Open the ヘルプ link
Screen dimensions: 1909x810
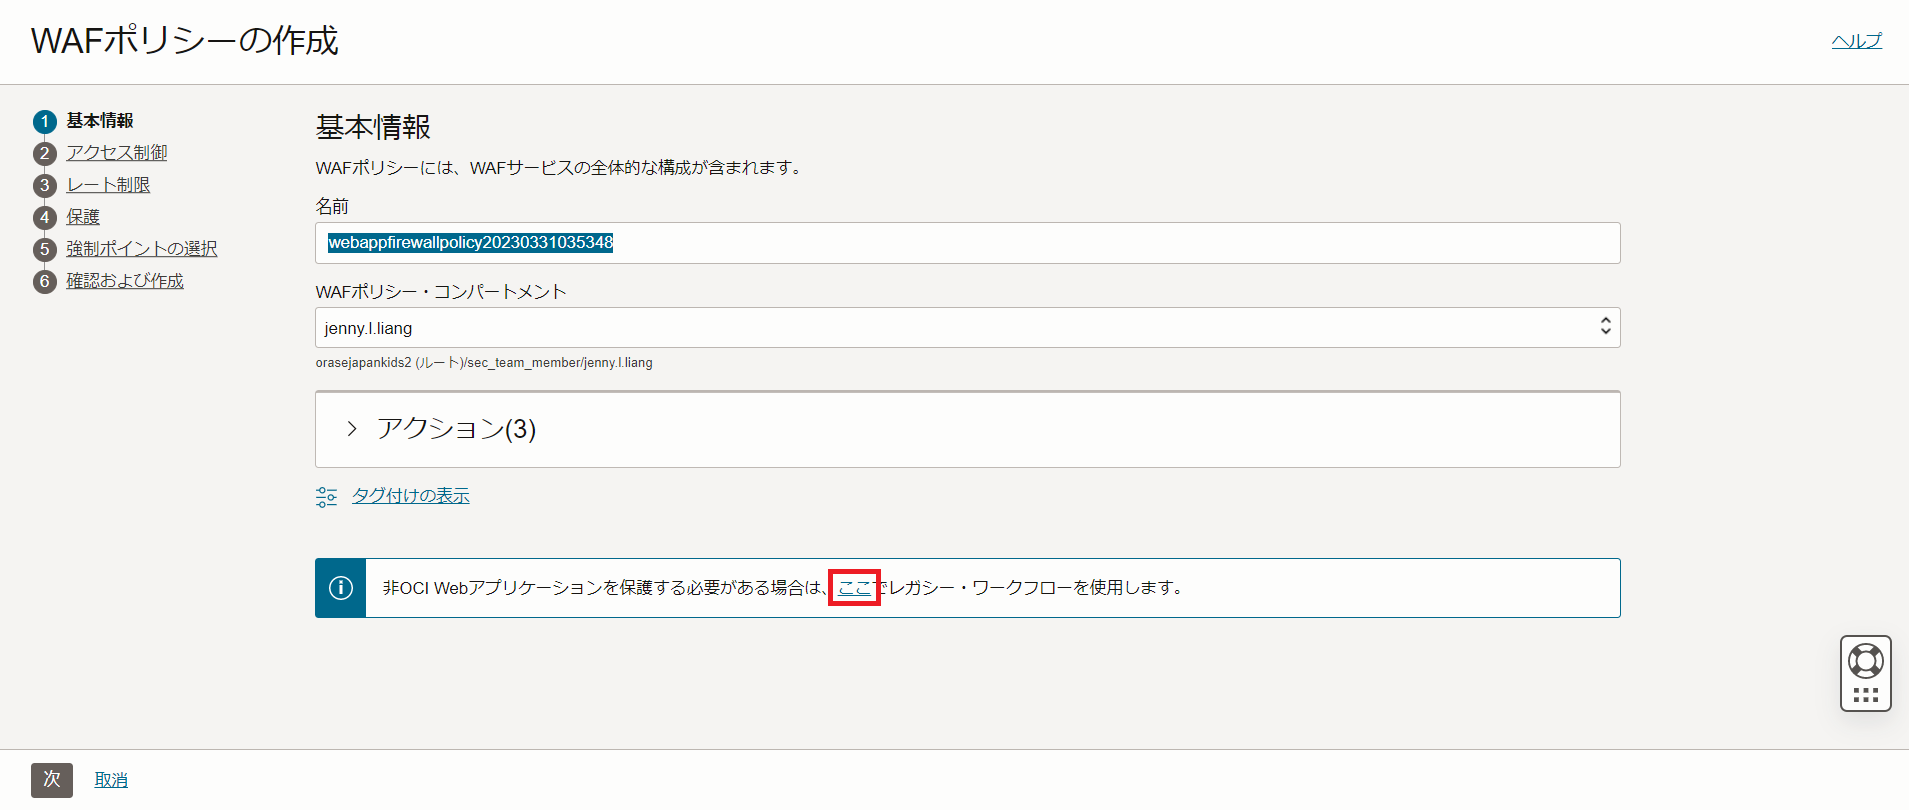pos(1856,41)
